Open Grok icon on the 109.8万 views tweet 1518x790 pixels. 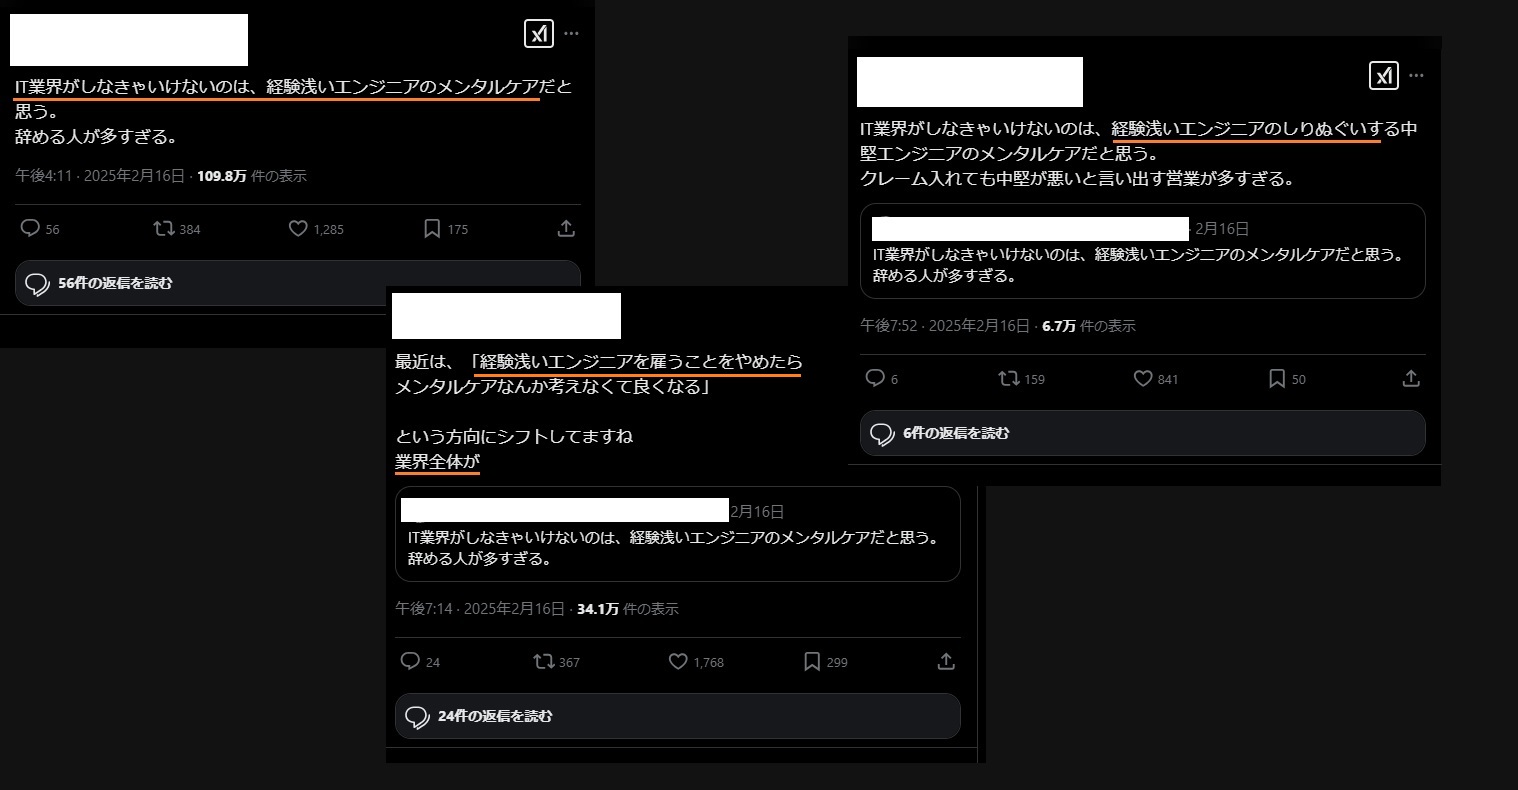(x=539, y=33)
